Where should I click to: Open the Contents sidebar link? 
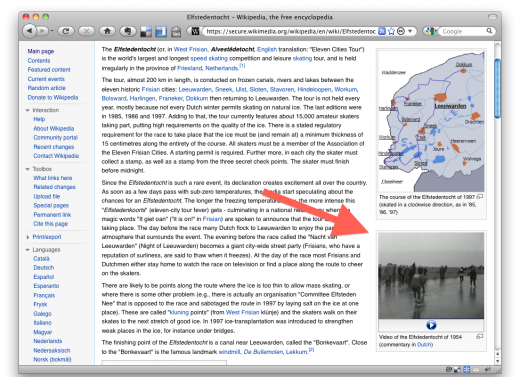[x=39, y=60]
